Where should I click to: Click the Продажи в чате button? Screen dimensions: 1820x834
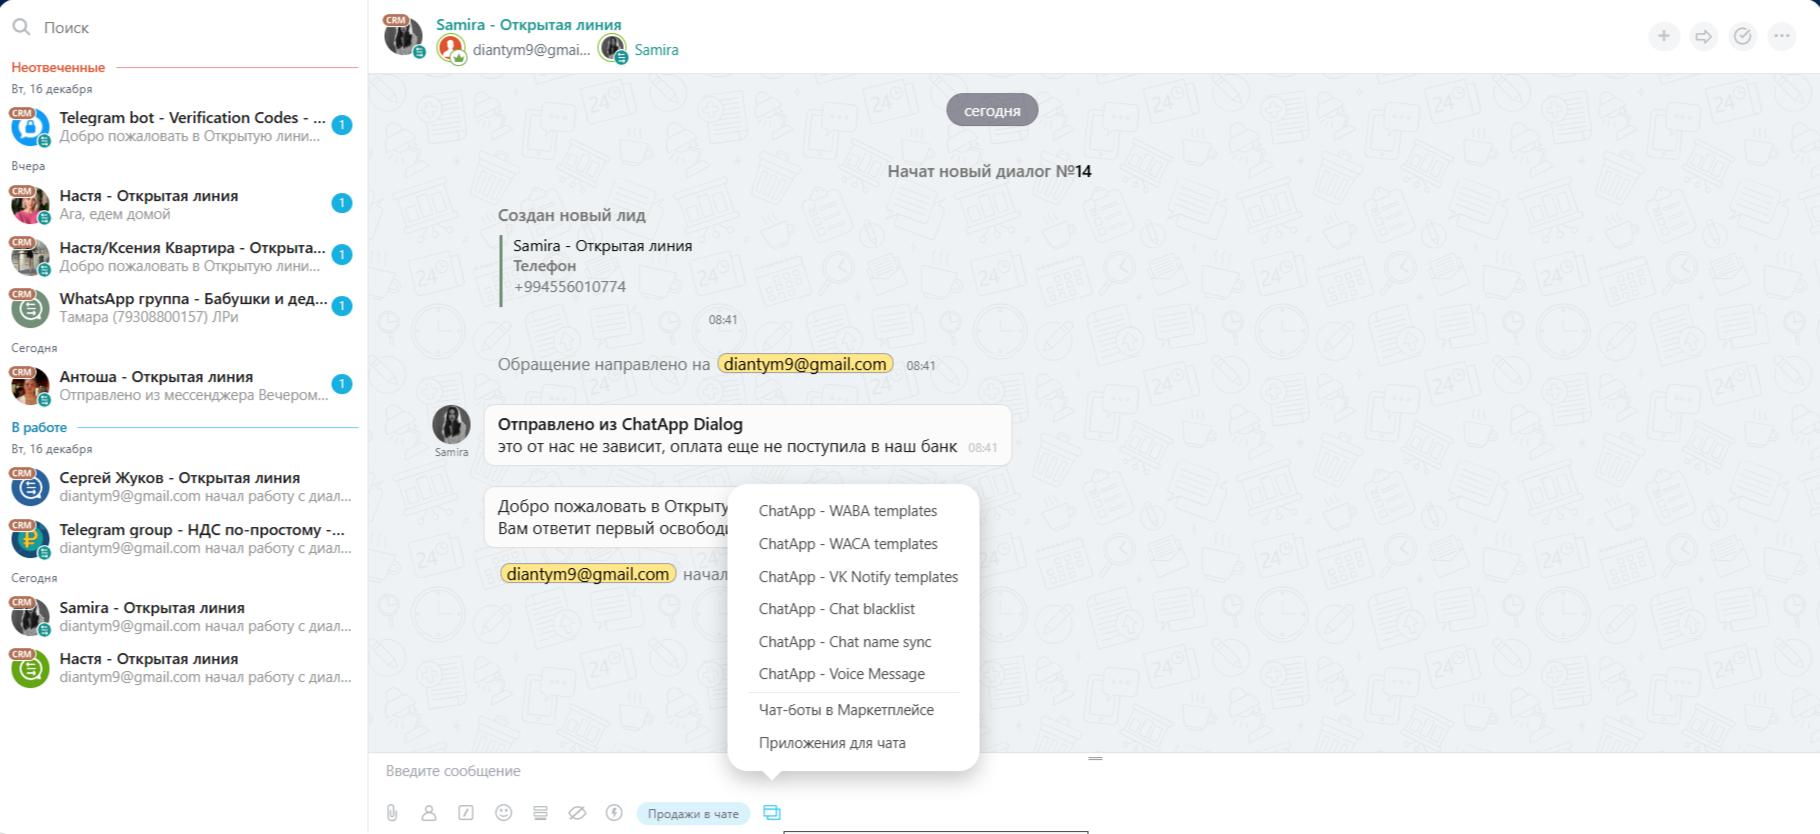pos(693,814)
